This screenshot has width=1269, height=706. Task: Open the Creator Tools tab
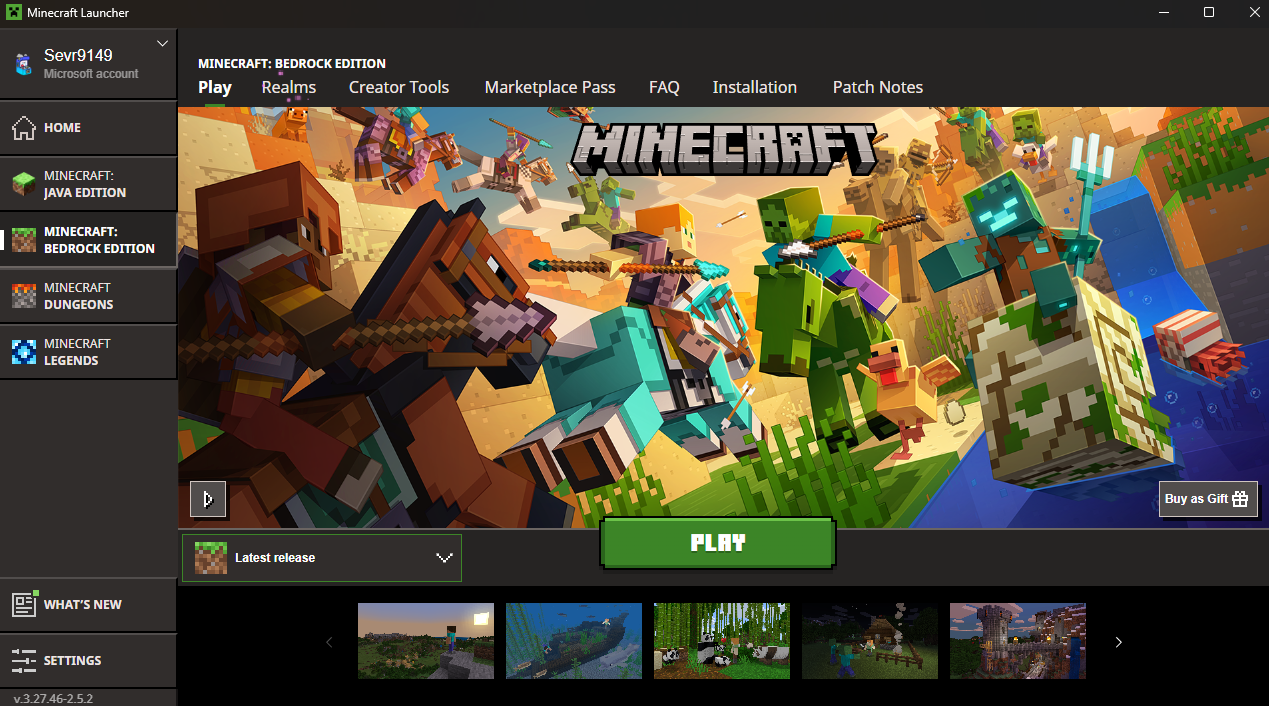[399, 88]
